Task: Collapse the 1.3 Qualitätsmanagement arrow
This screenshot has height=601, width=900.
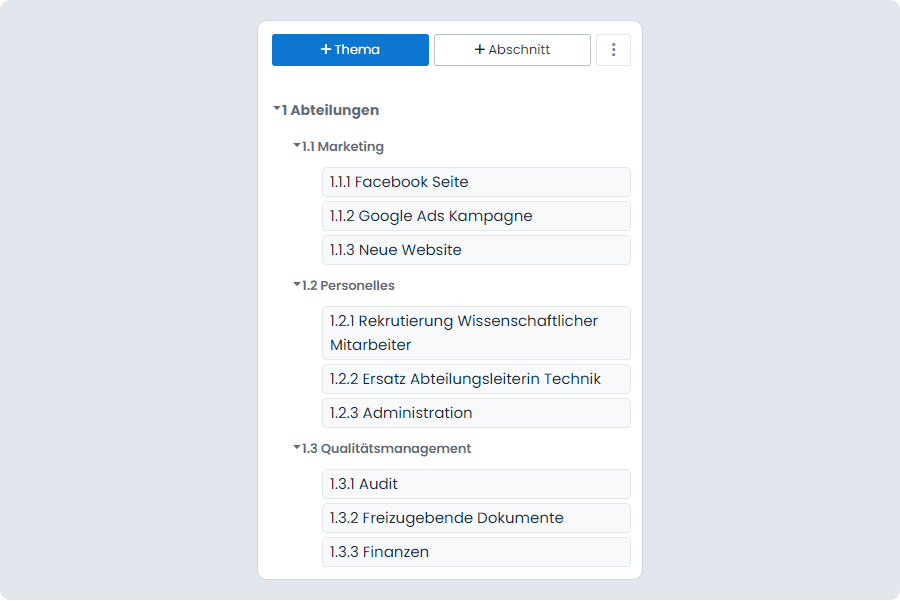Action: point(297,447)
